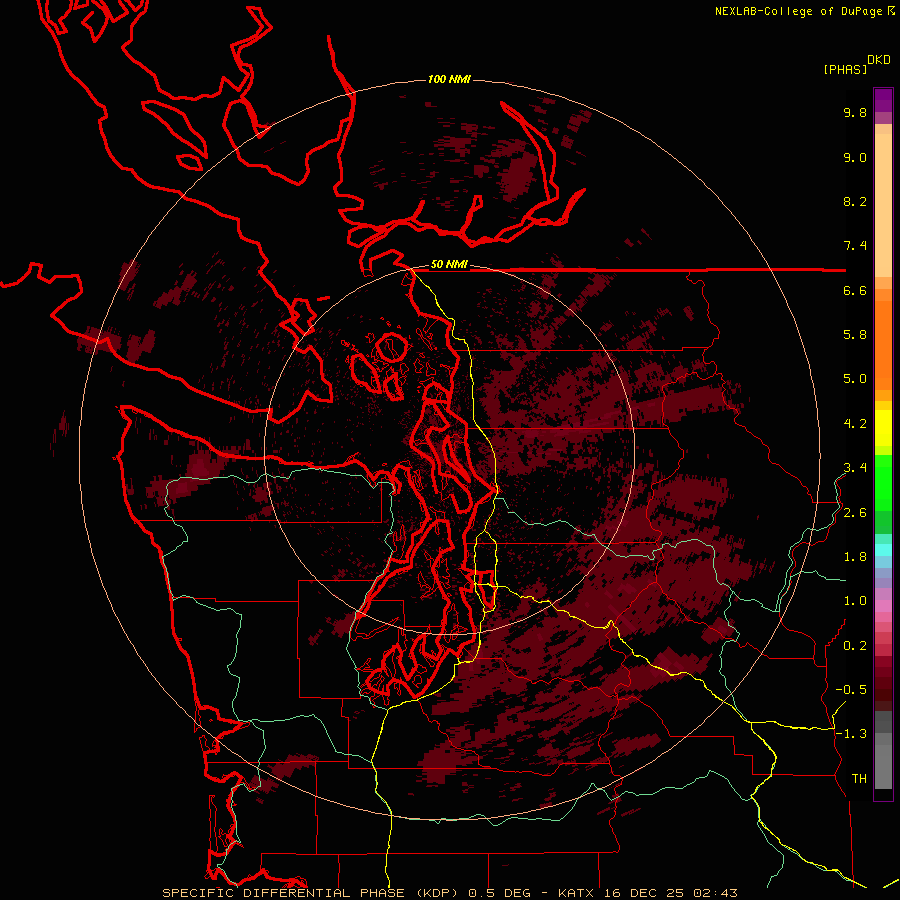Click the DKD unit label above the scale
This screenshot has width=900, height=900.
pyautogui.click(x=879, y=60)
